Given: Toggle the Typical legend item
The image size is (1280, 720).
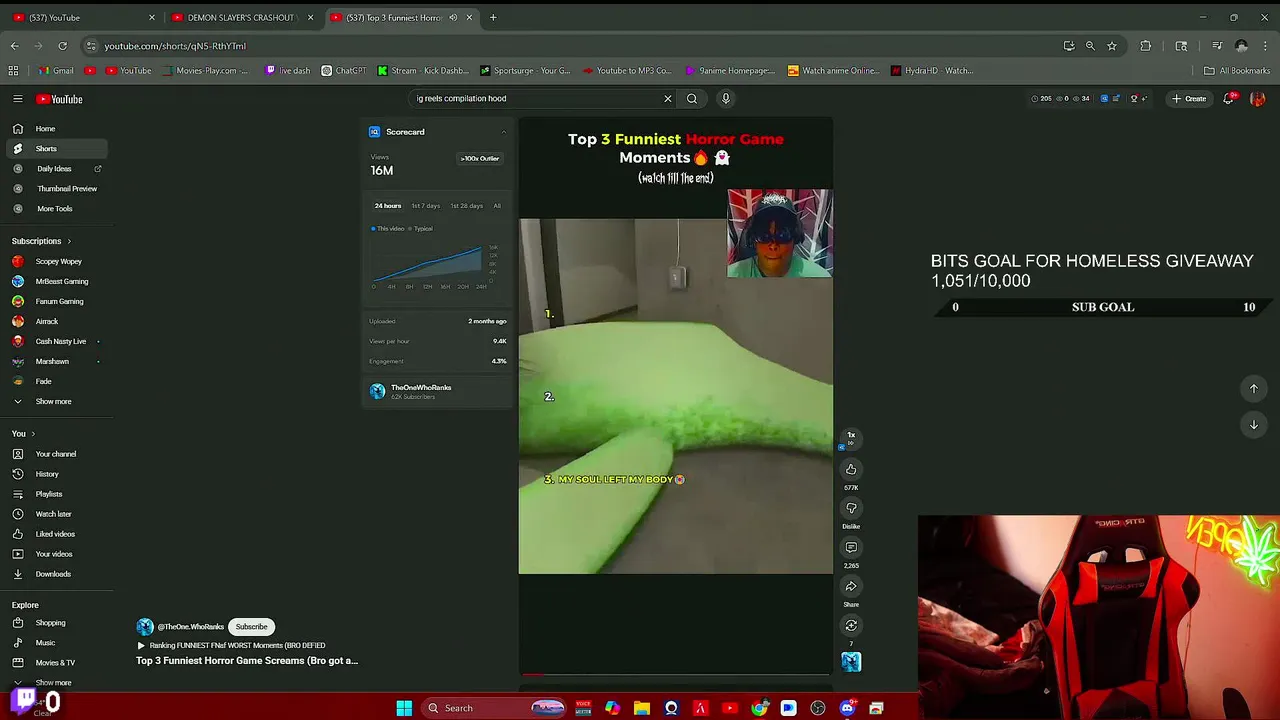Looking at the screenshot, I should (420, 228).
